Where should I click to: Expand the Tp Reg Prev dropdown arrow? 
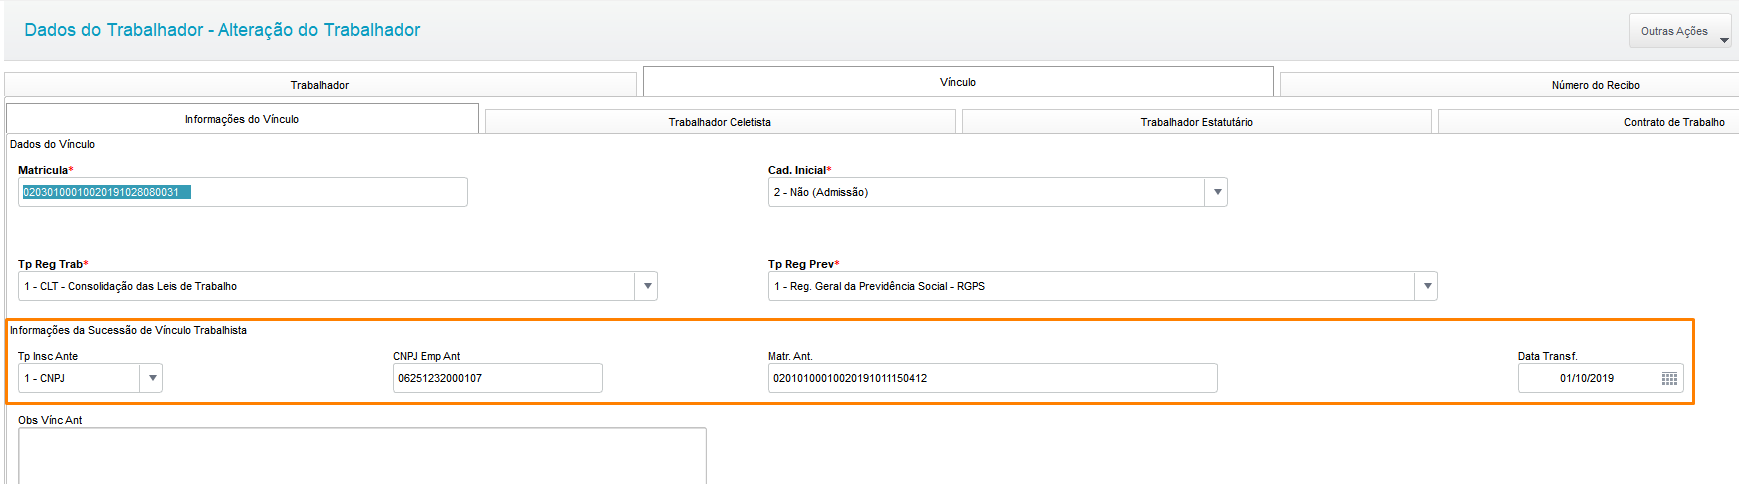point(1427,286)
